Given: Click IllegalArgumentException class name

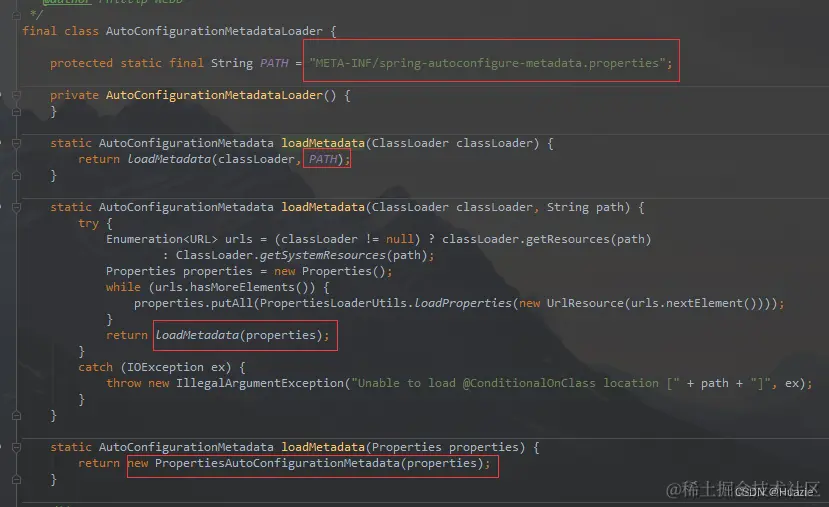Looking at the screenshot, I should 260,383.
